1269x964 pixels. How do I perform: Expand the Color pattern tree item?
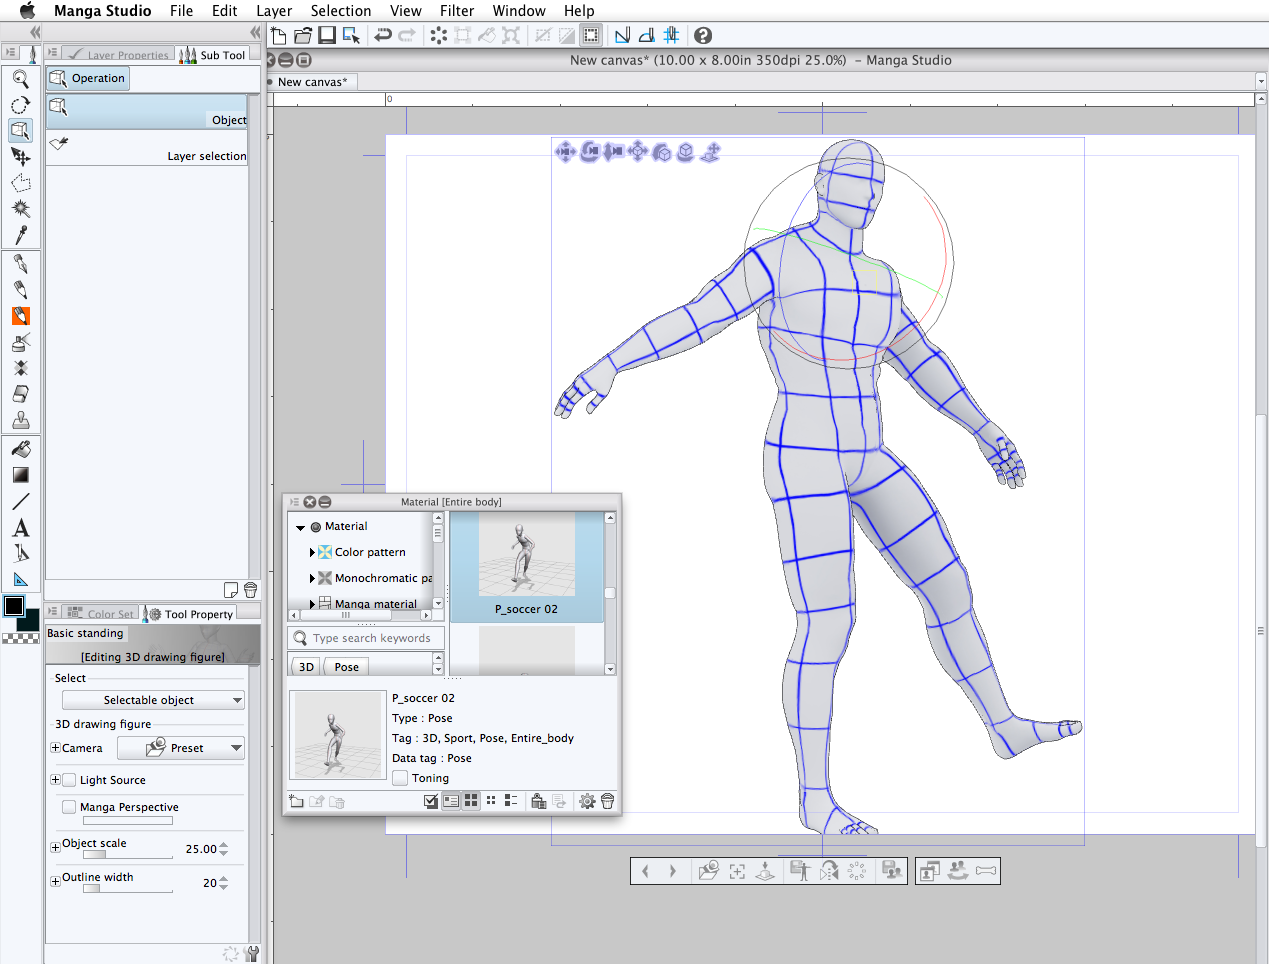pos(312,552)
